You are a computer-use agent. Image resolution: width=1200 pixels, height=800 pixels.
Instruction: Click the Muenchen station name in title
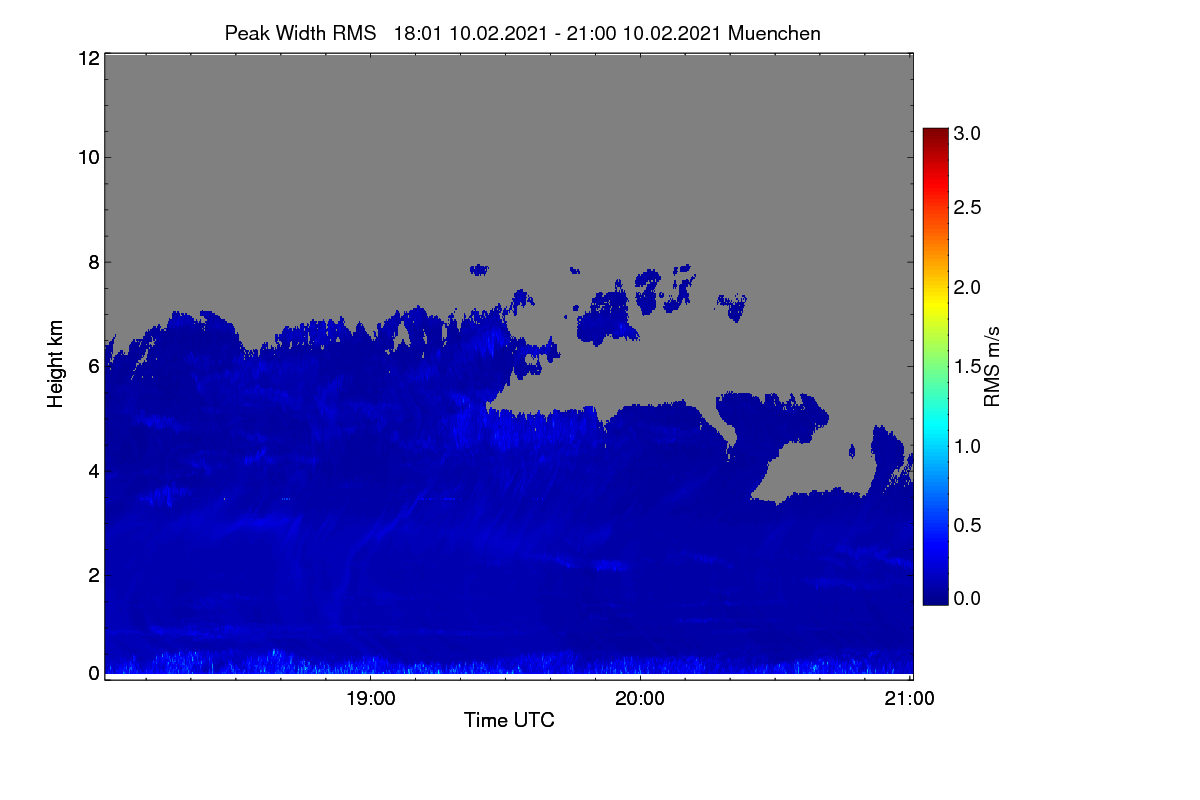(x=774, y=33)
